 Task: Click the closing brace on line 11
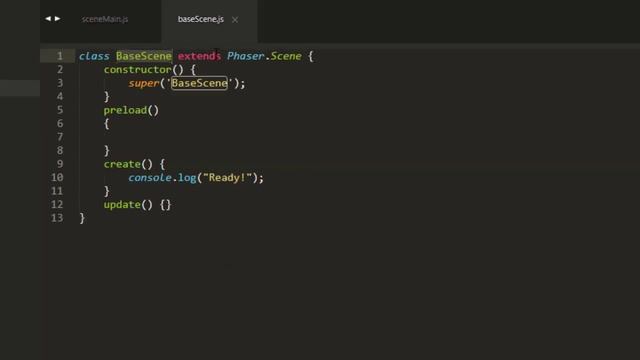click(x=107, y=191)
